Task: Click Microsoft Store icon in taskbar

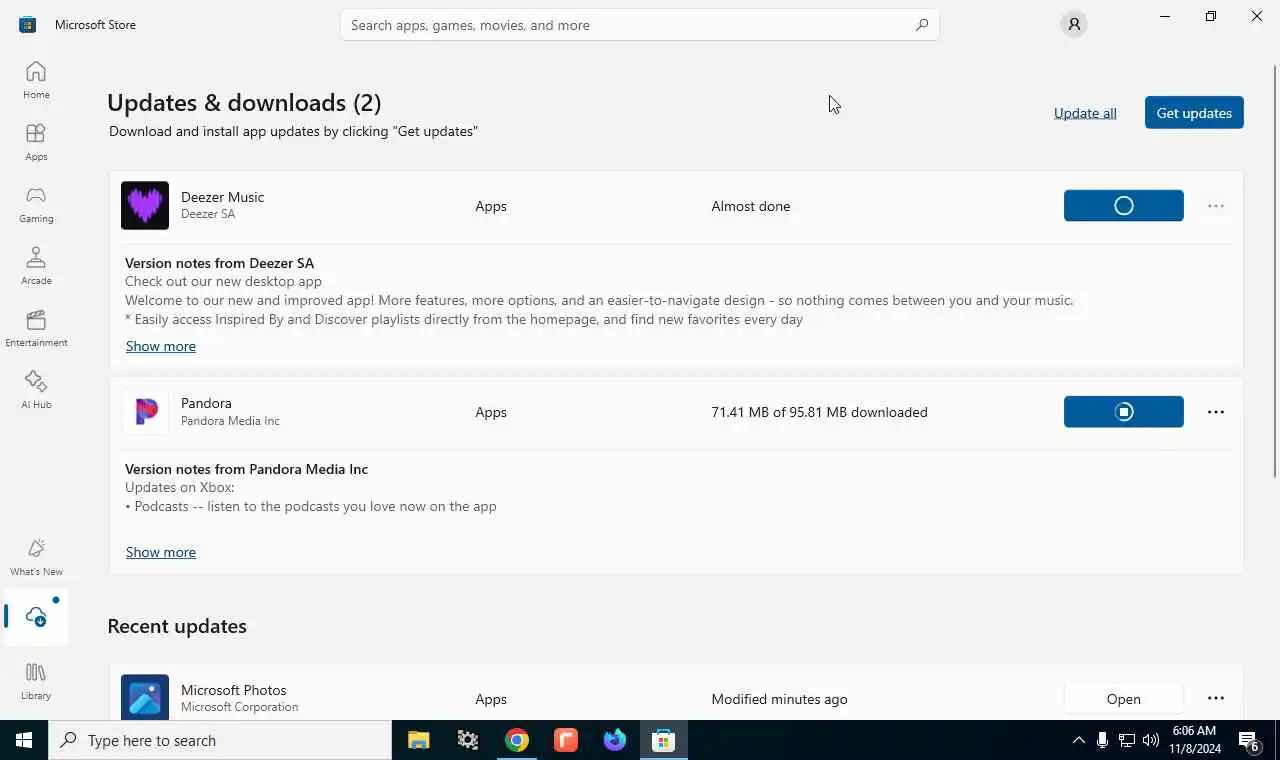Action: pyautogui.click(x=664, y=740)
